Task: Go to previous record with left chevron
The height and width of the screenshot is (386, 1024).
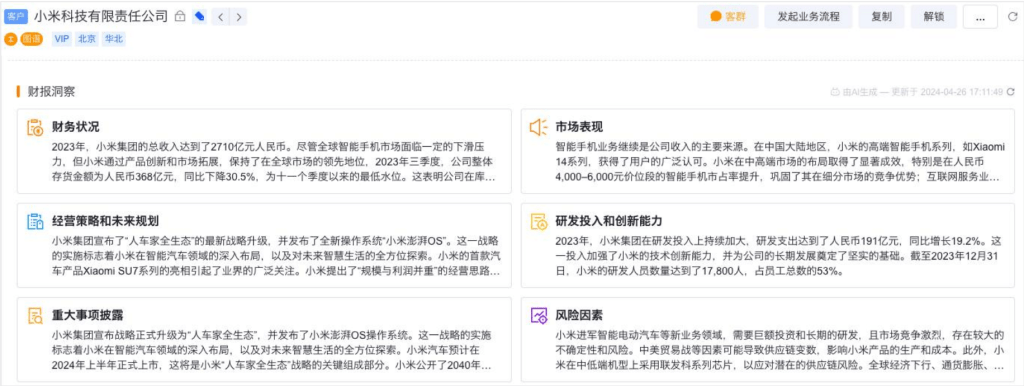Action: 221,17
